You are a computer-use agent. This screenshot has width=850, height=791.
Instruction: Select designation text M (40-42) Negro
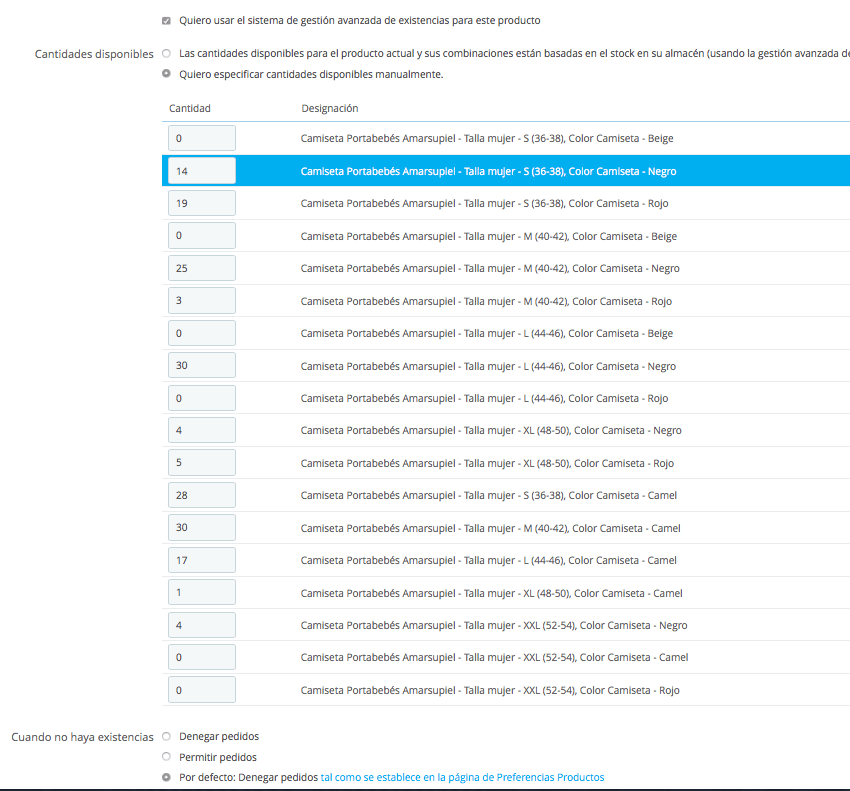click(x=490, y=268)
